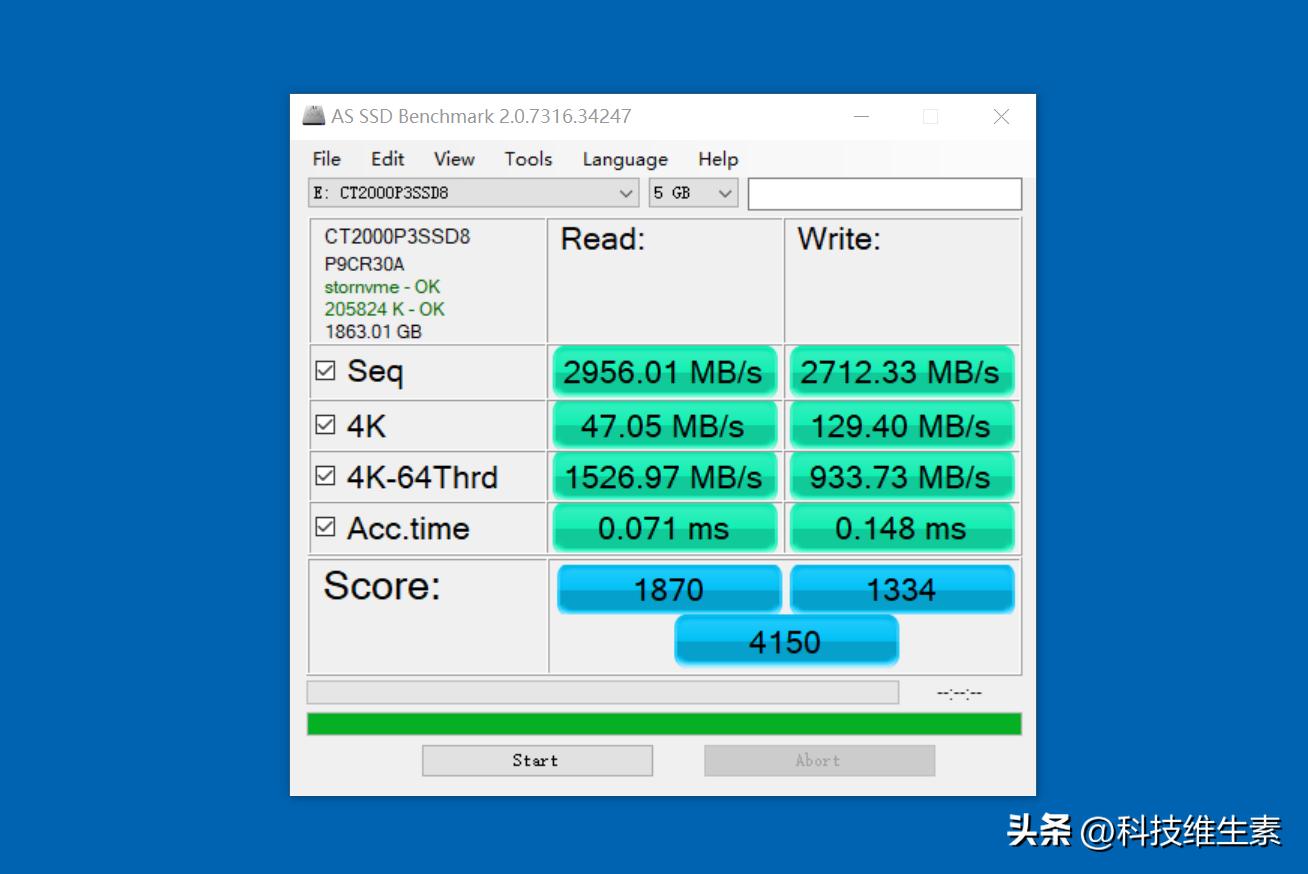1308x874 pixels.
Task: Click the grey progress bar above the green bar
Action: coord(604,691)
